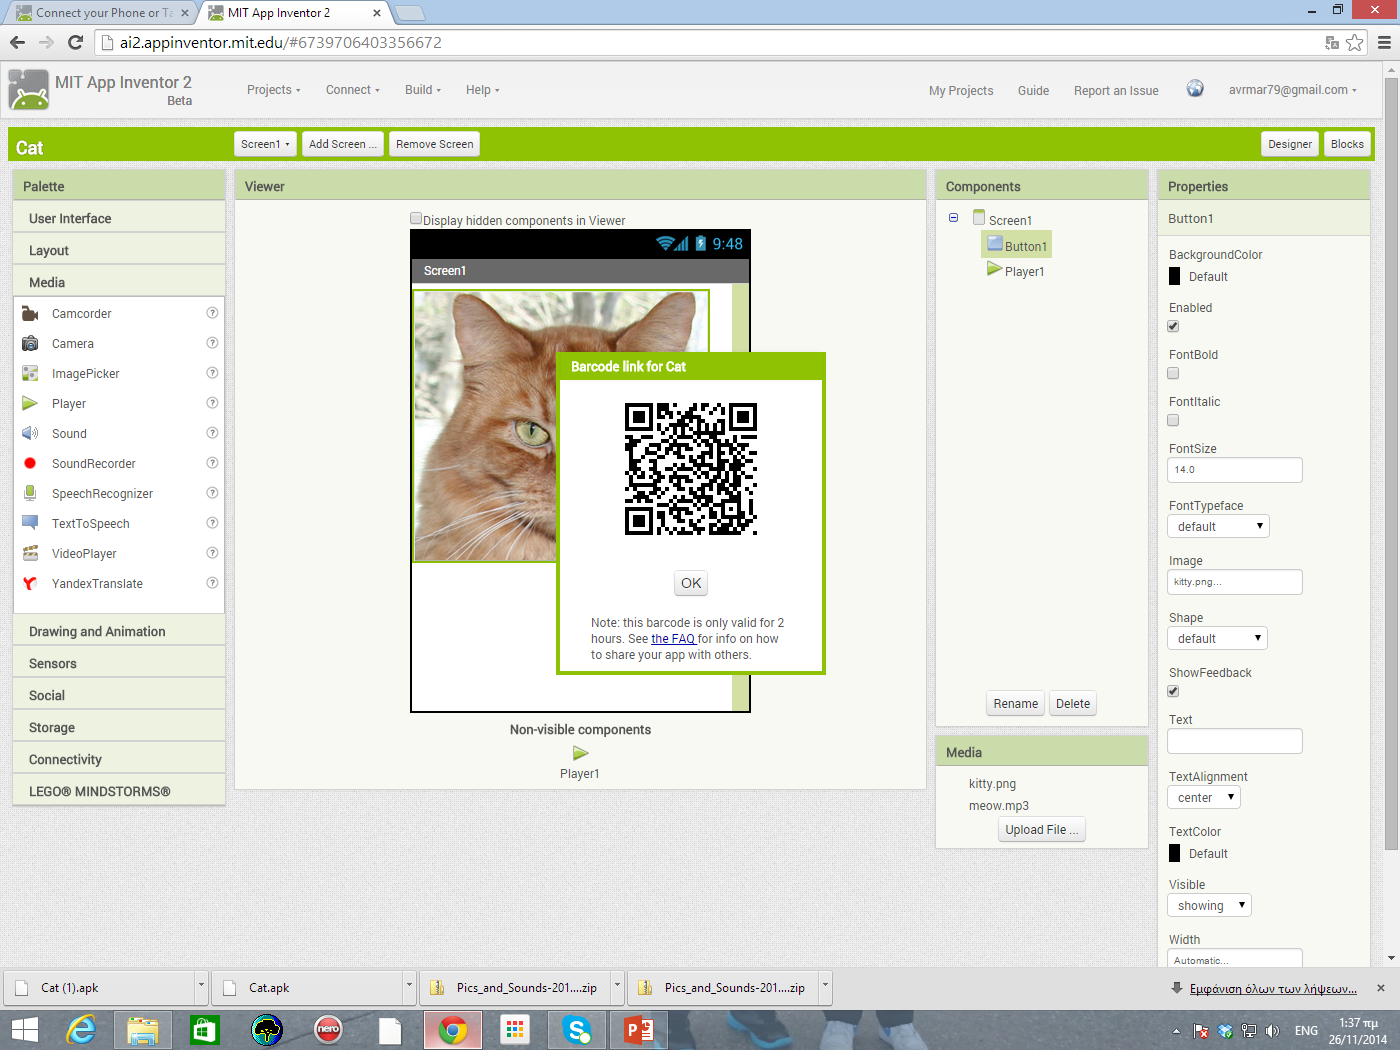Open PowerPoint from the taskbar
The width and height of the screenshot is (1400, 1050).
click(639, 1030)
